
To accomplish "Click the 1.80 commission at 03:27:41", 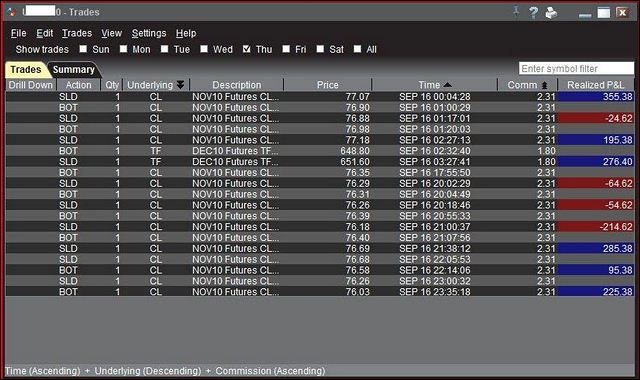I will pos(527,162).
